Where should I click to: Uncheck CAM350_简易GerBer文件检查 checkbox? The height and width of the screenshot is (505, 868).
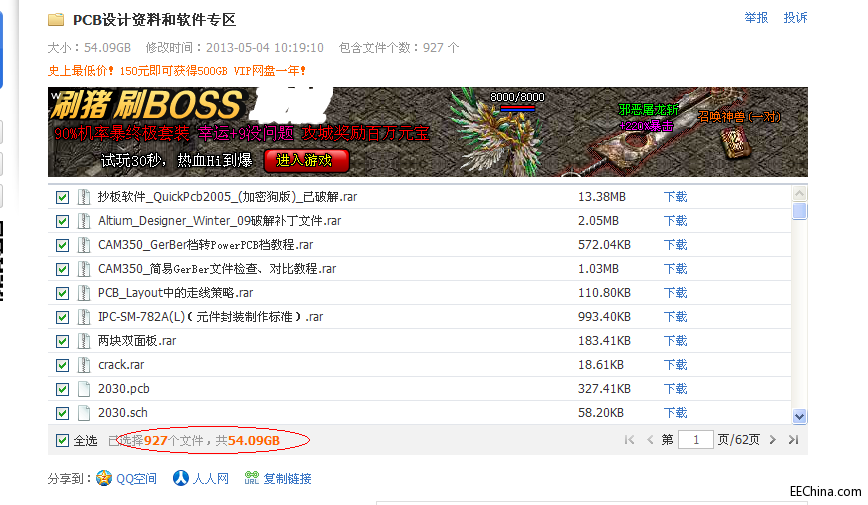tap(63, 270)
